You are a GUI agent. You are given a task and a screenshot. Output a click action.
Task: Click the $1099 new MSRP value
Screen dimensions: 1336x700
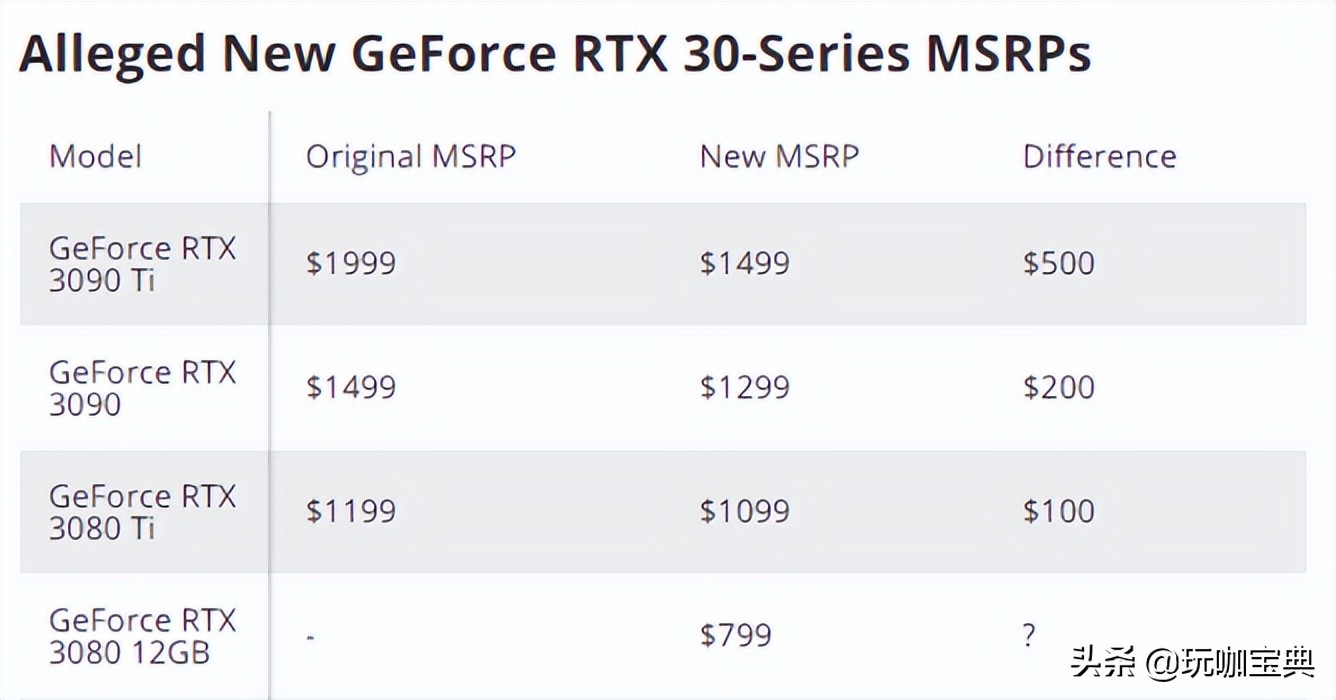click(745, 512)
